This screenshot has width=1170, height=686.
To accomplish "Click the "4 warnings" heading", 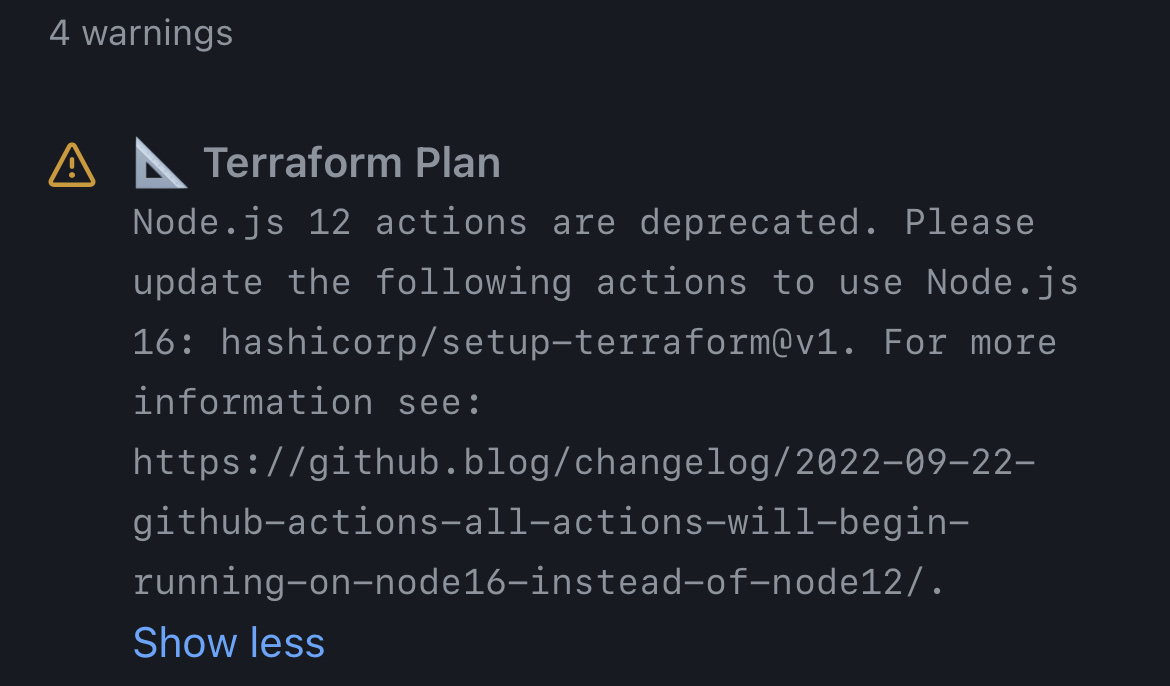I will [141, 34].
